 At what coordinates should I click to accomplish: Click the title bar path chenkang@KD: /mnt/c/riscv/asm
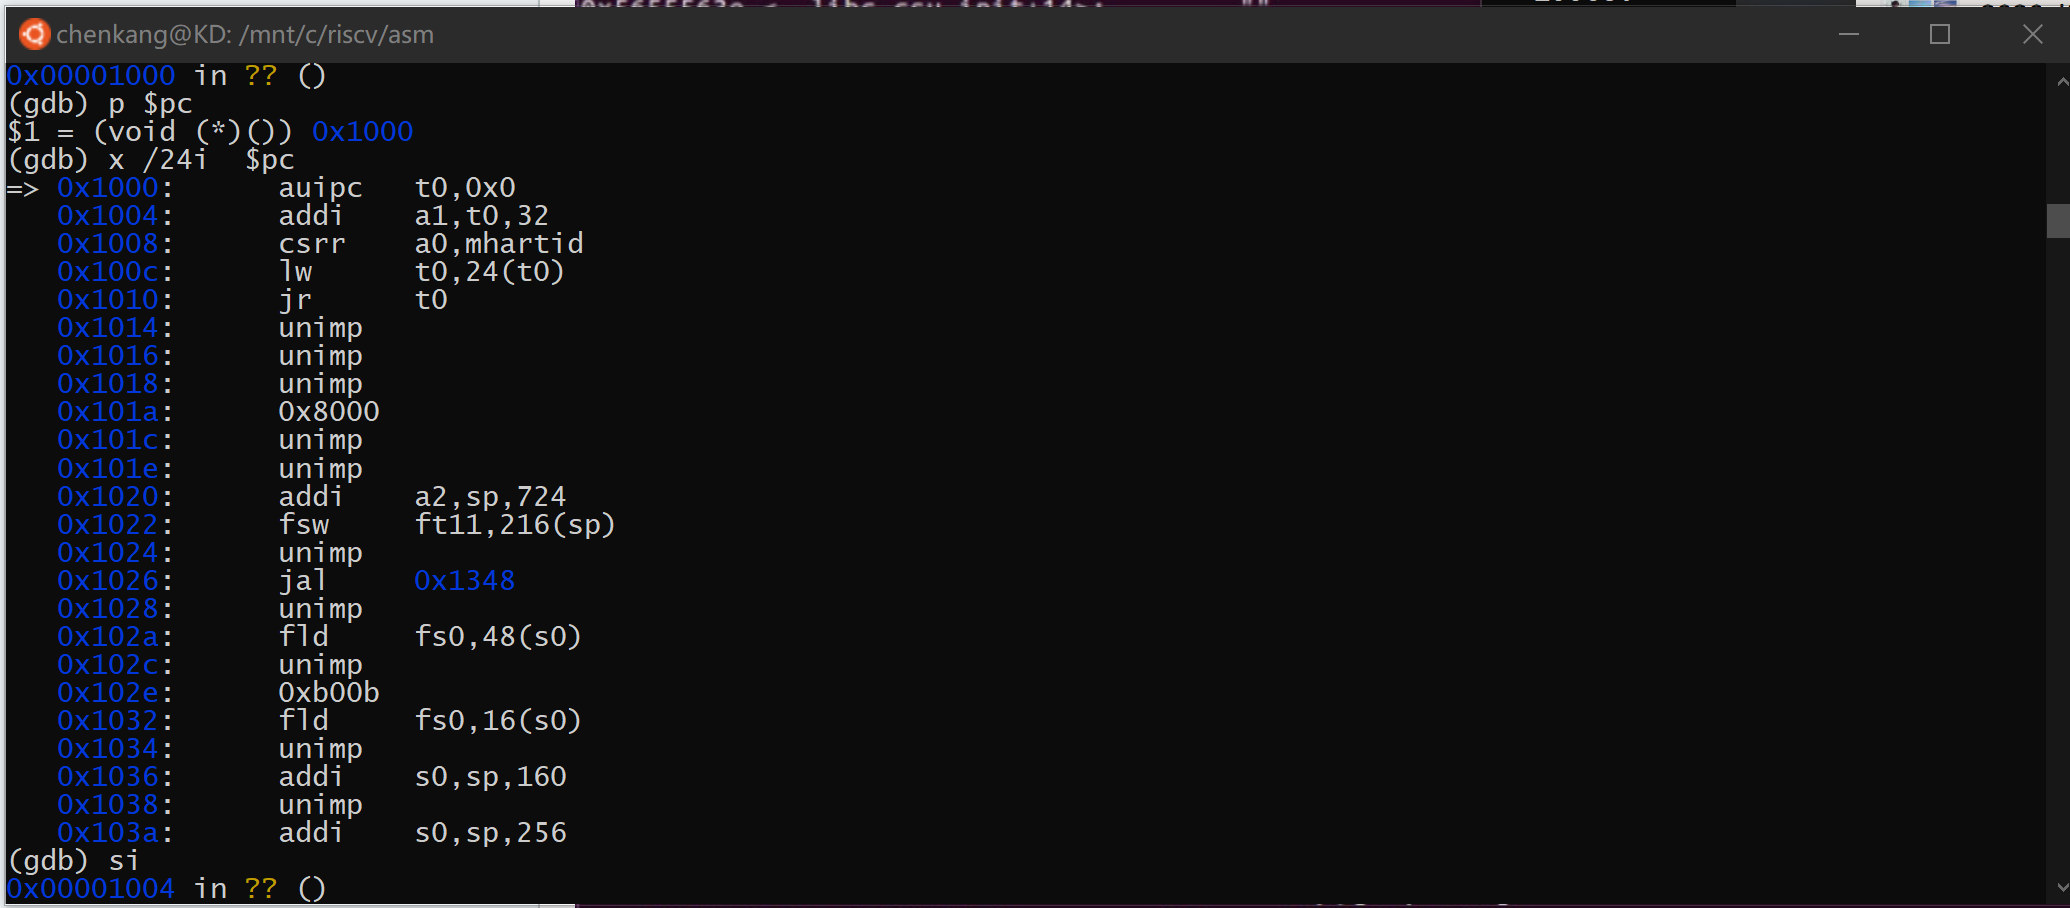(x=246, y=33)
